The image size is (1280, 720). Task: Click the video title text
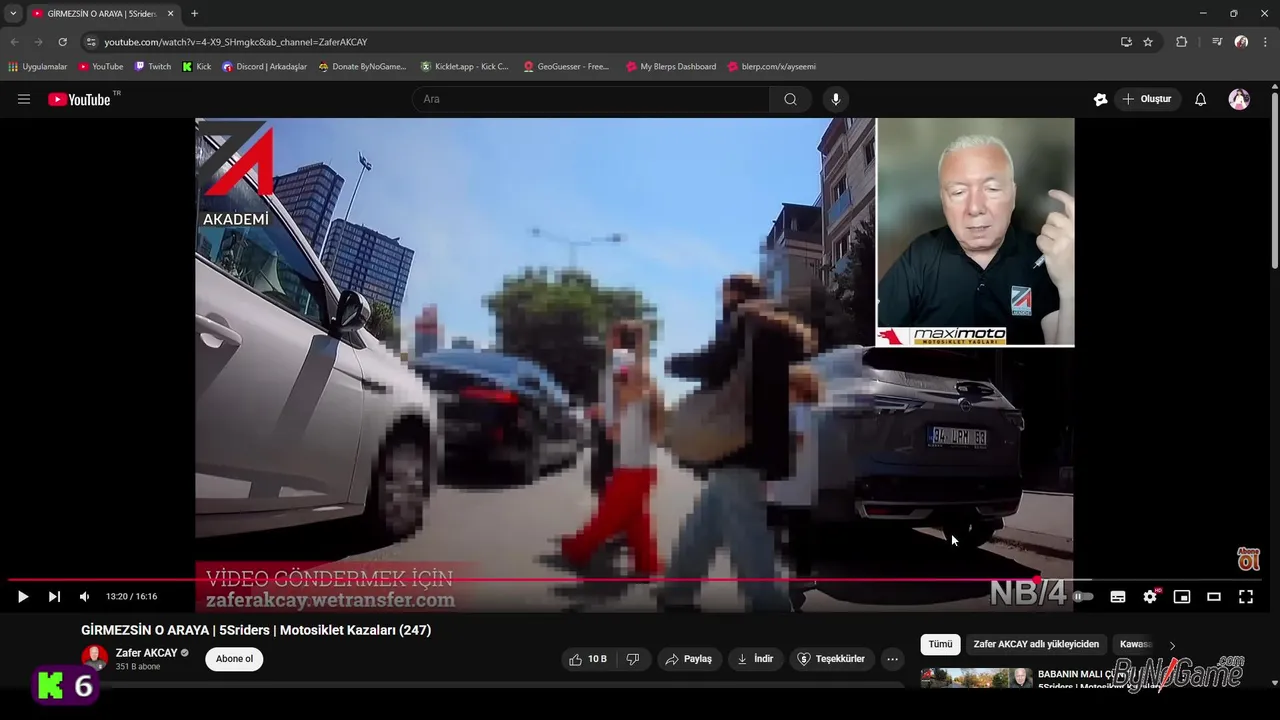tap(256, 630)
